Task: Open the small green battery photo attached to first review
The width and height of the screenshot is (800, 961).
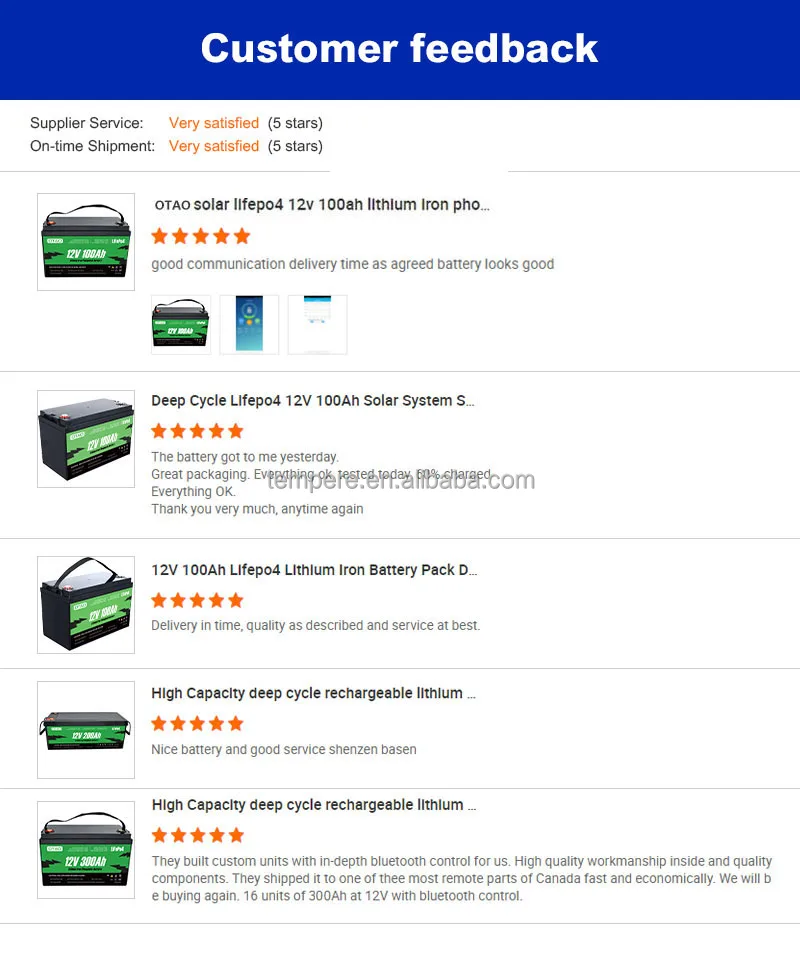Action: click(x=181, y=325)
